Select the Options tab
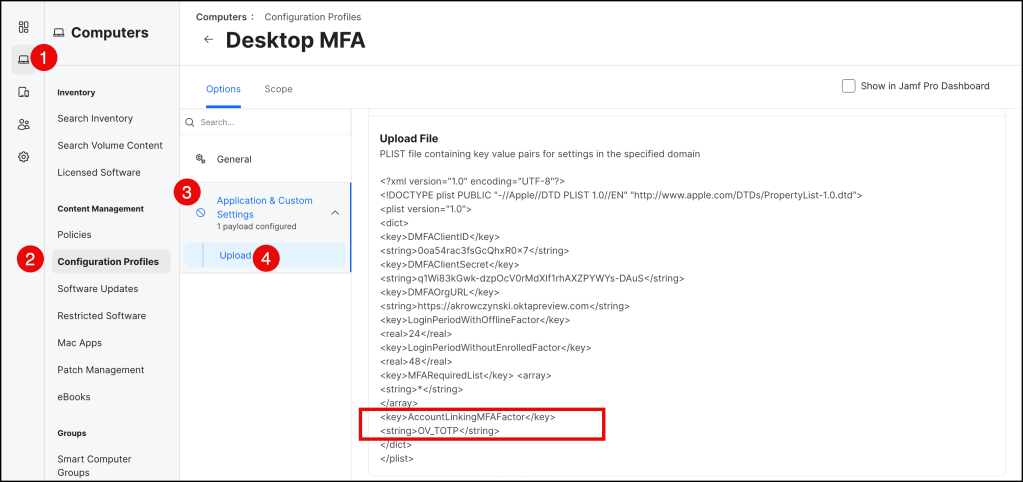Image resolution: width=1023 pixels, height=482 pixels. coord(223,89)
